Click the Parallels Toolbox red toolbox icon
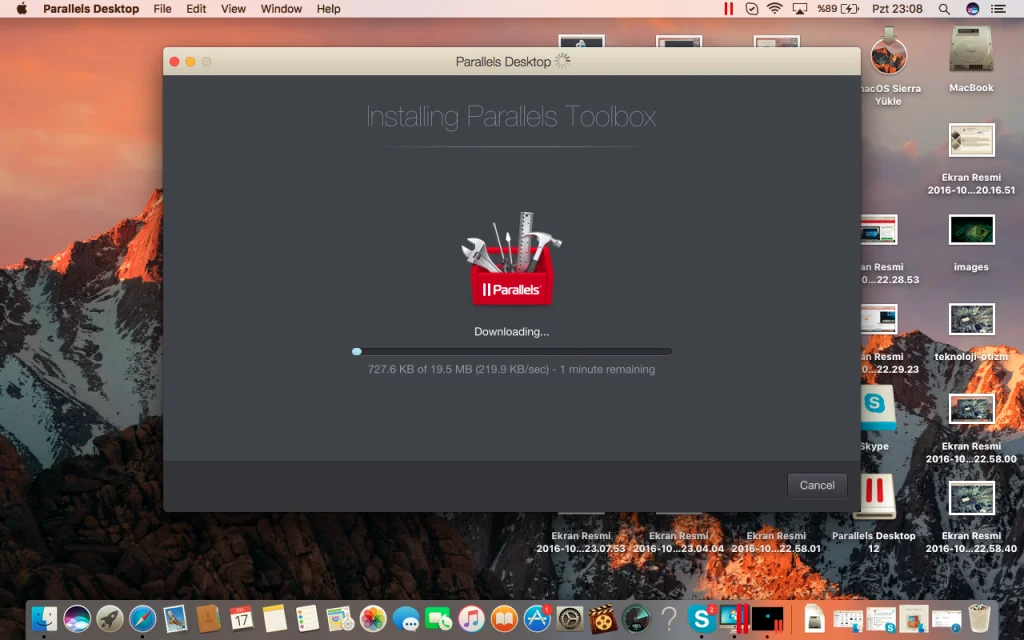Viewport: 1024px width, 640px height. [x=511, y=260]
